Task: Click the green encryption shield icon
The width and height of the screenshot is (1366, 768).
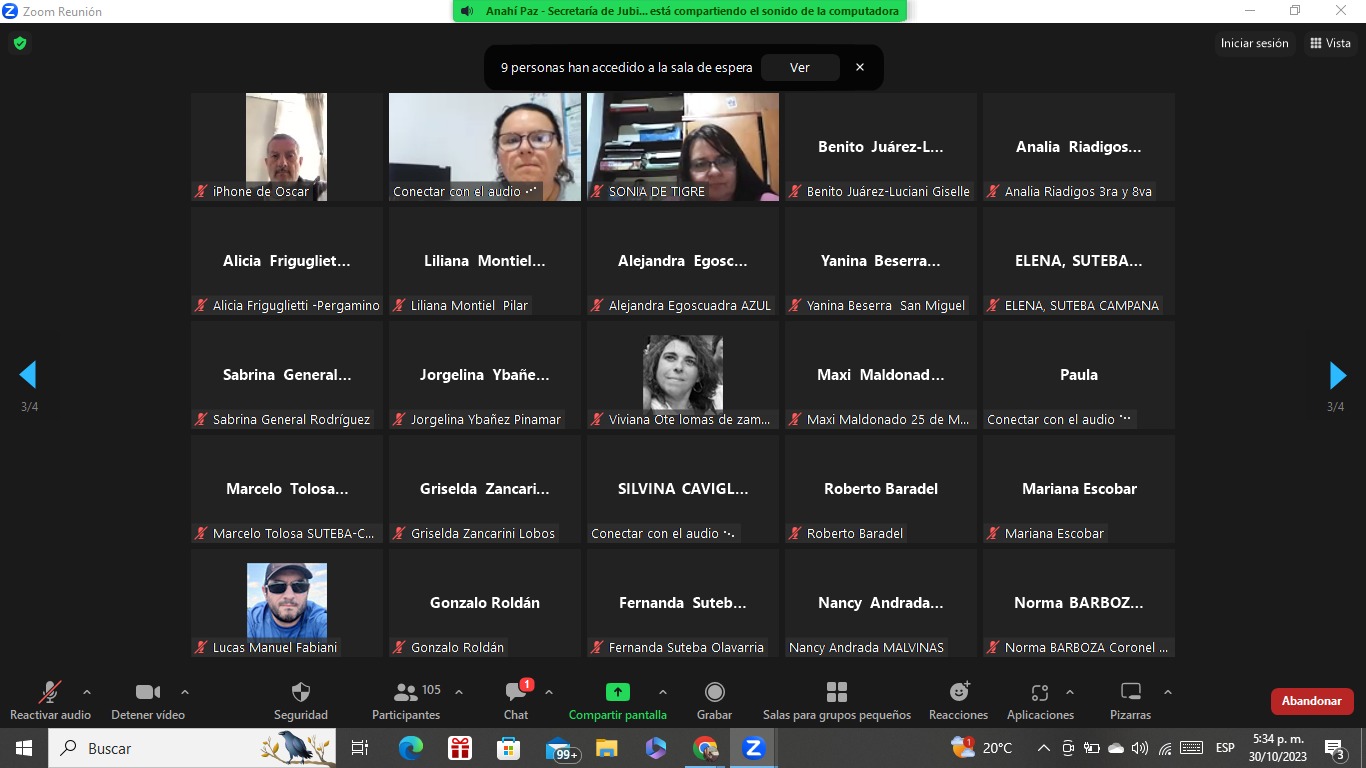Action: pyautogui.click(x=19, y=43)
